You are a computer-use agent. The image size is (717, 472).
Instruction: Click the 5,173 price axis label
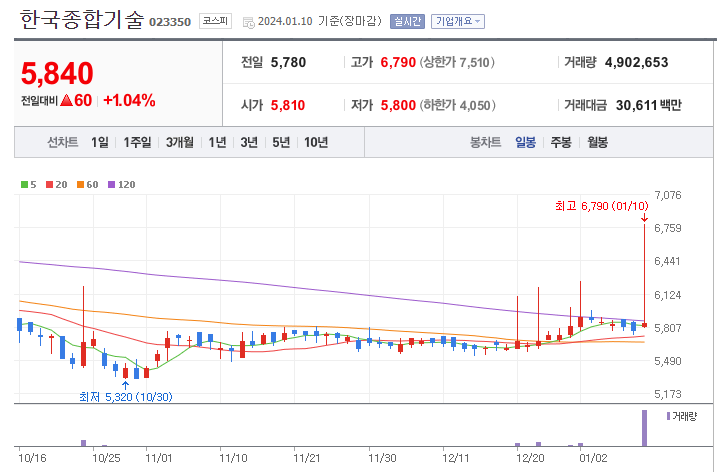point(668,394)
